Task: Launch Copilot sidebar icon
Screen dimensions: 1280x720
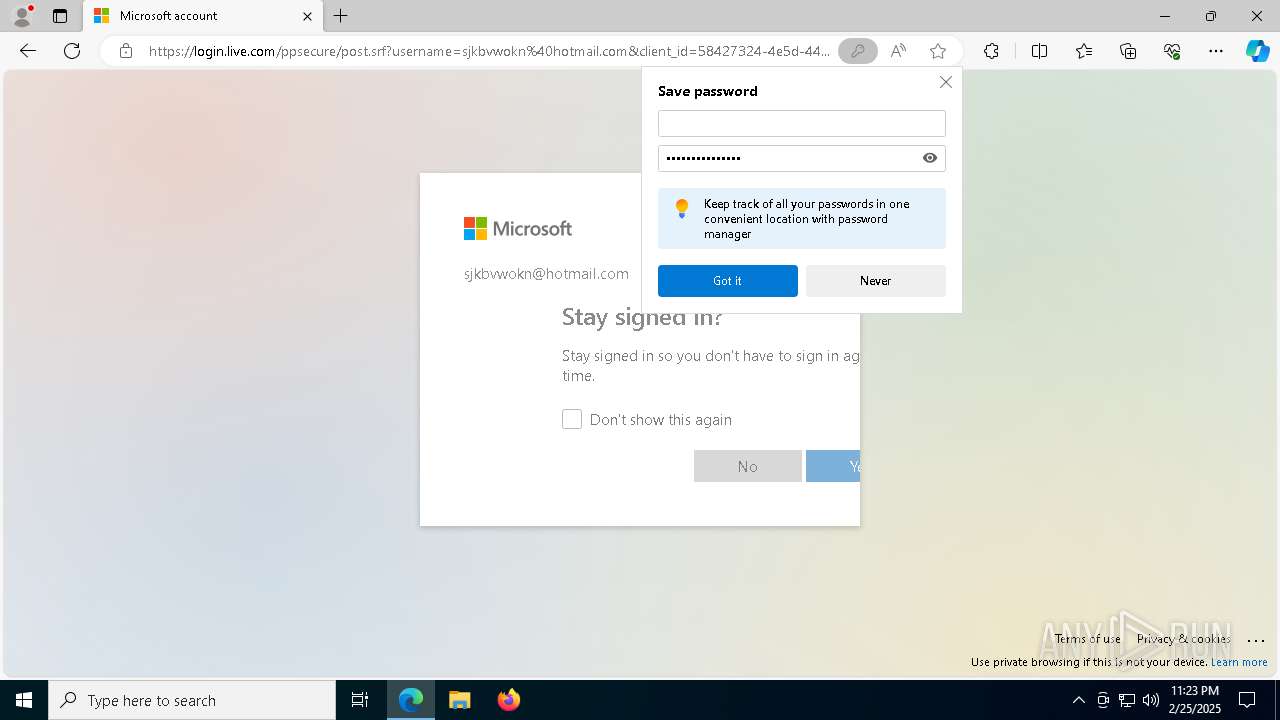Action: 1257,51
